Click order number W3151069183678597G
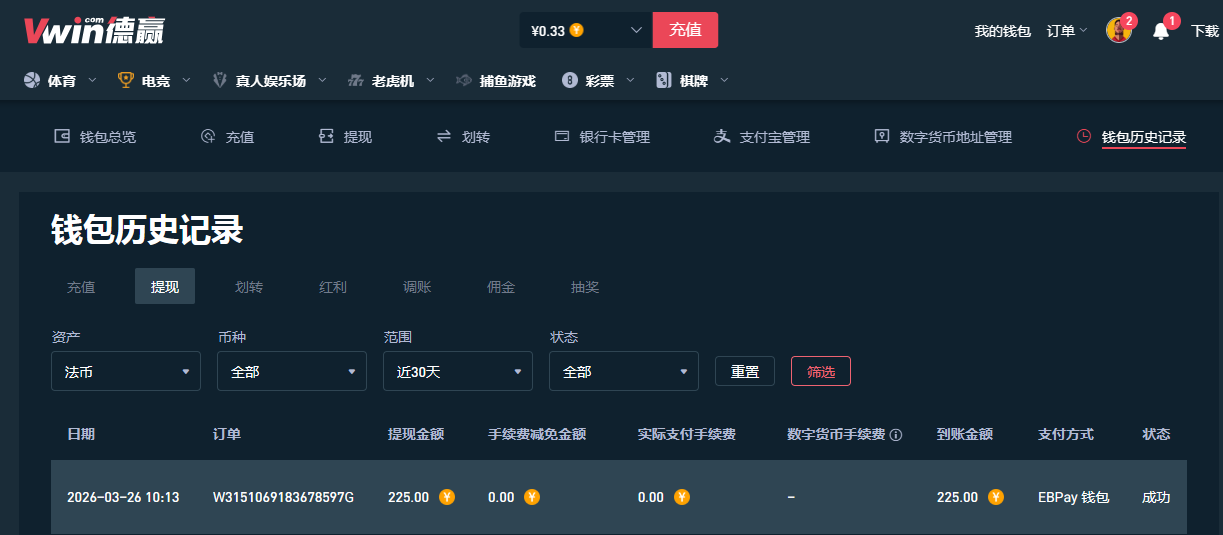Screen dimensions: 1223x535 [284, 497]
